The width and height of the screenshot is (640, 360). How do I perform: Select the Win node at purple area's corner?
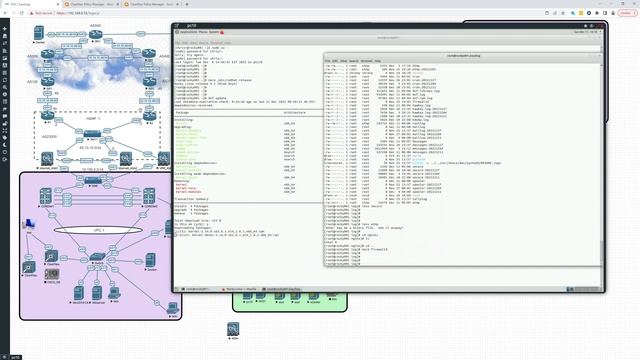(173, 309)
